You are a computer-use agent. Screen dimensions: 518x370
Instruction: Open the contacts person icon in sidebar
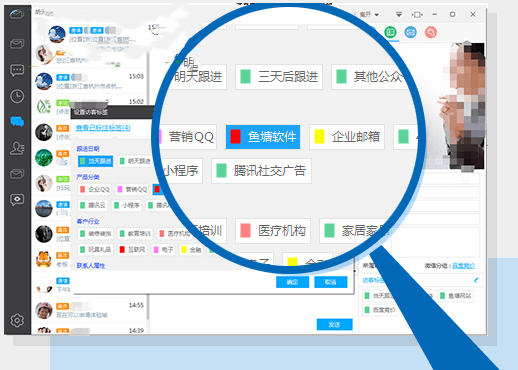pyautogui.click(x=17, y=148)
